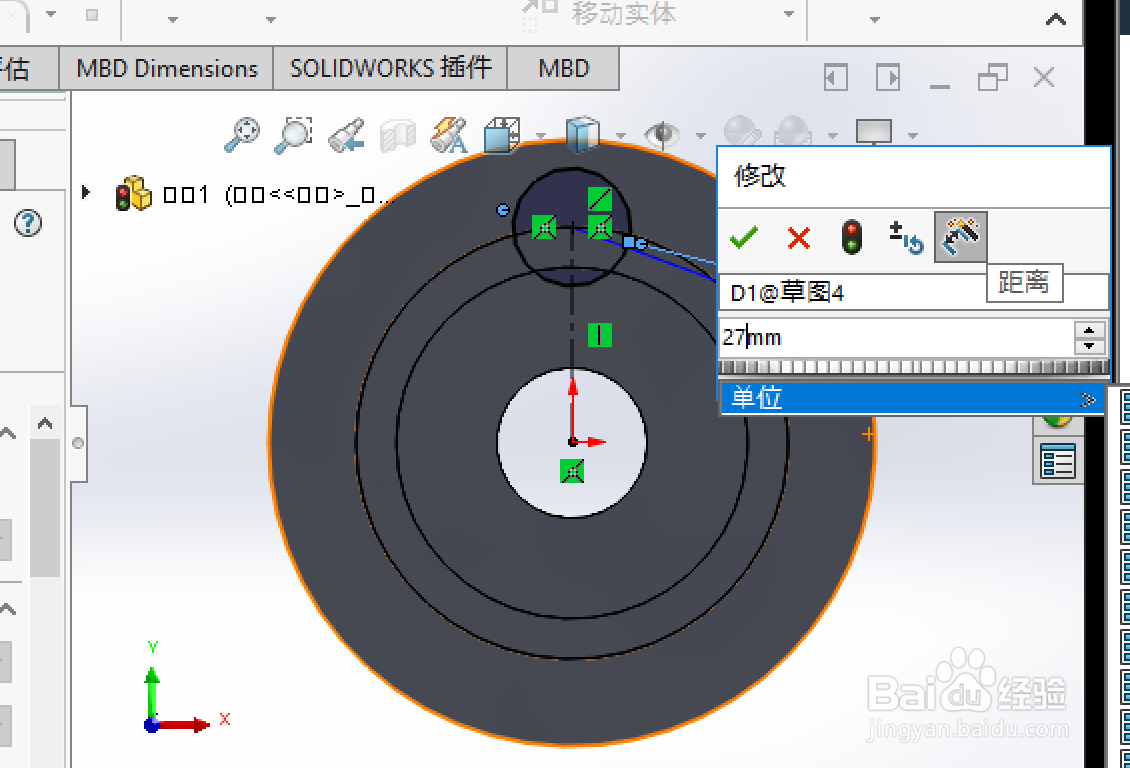Select the View Orientation cube icon
Screen dimensions: 1130x768
(500, 133)
